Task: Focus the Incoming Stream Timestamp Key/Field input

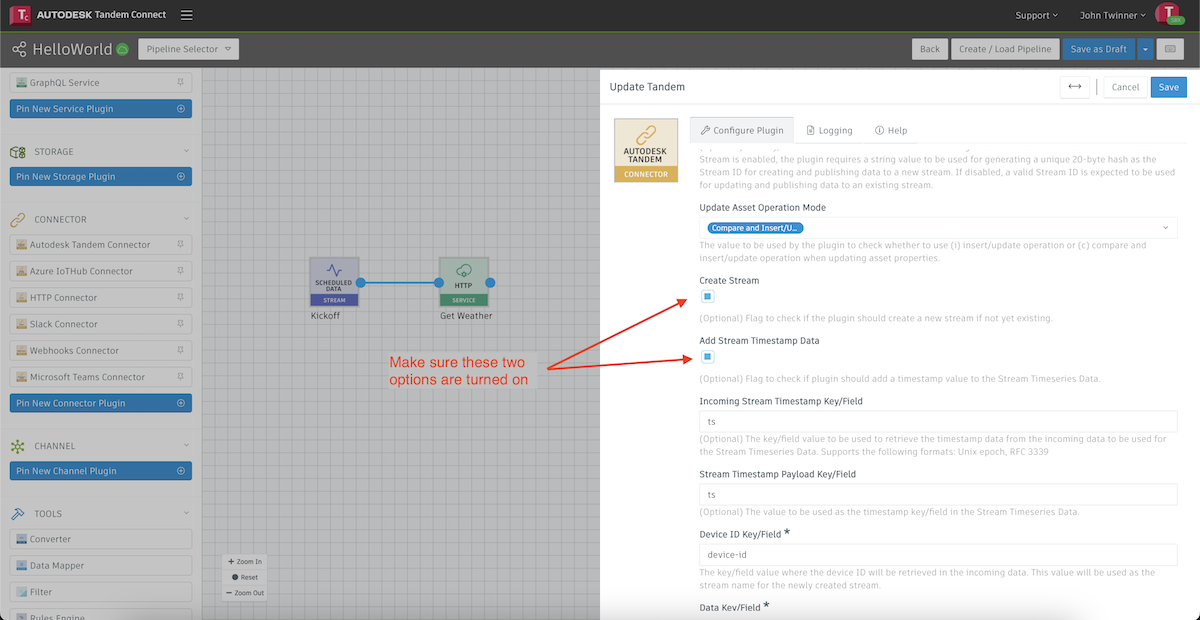Action: point(938,421)
